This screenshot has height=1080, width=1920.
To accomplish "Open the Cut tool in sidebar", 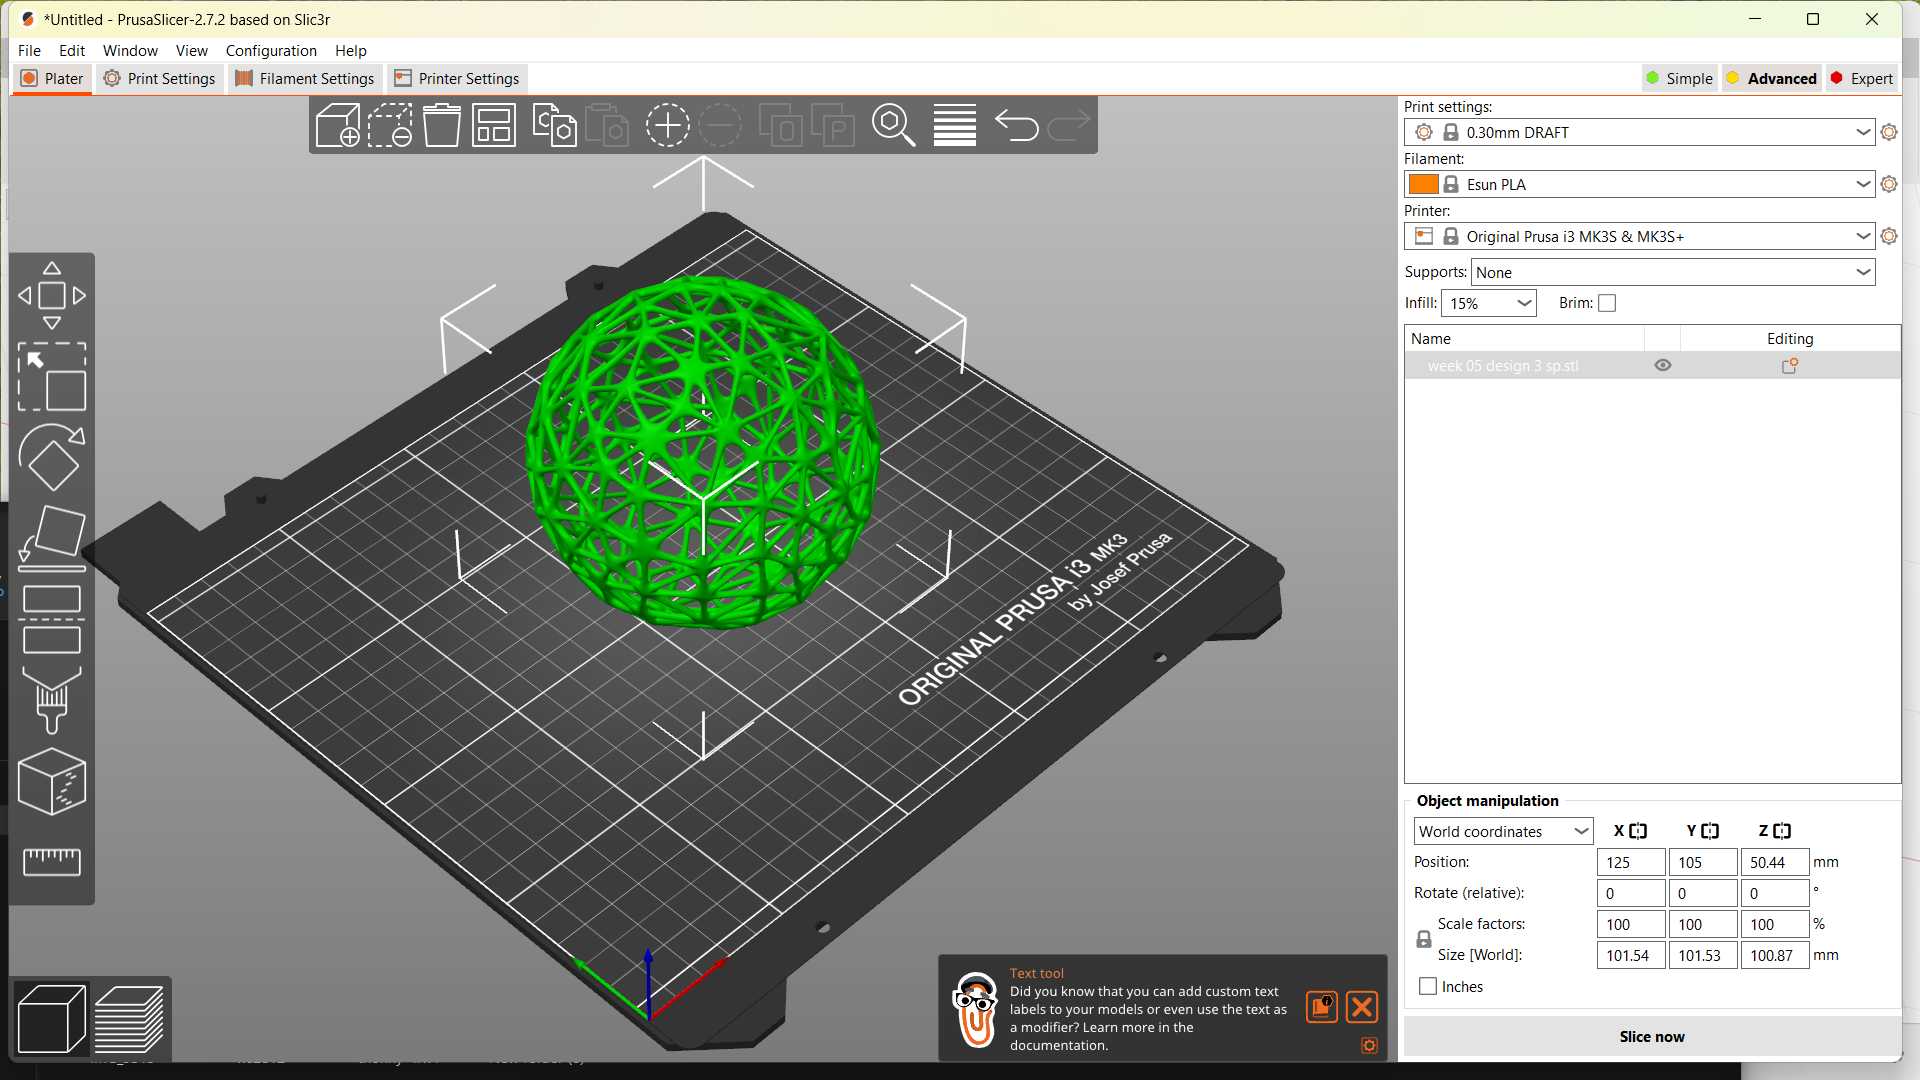I will point(52,619).
